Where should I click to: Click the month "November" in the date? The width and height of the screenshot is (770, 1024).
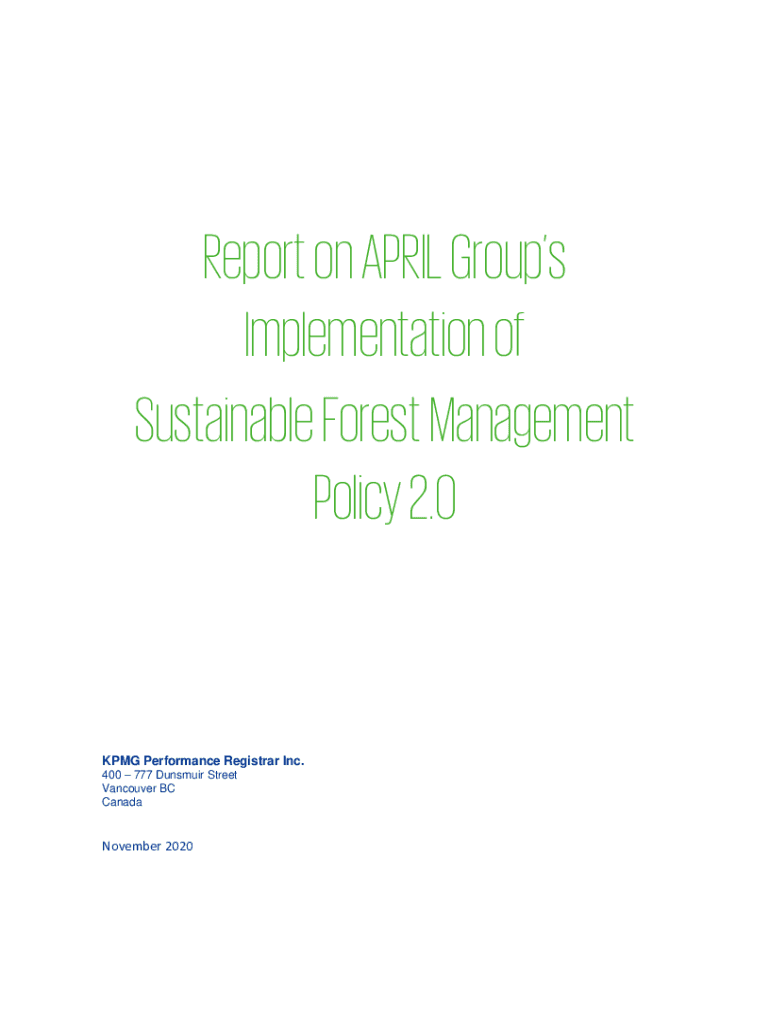131,847
